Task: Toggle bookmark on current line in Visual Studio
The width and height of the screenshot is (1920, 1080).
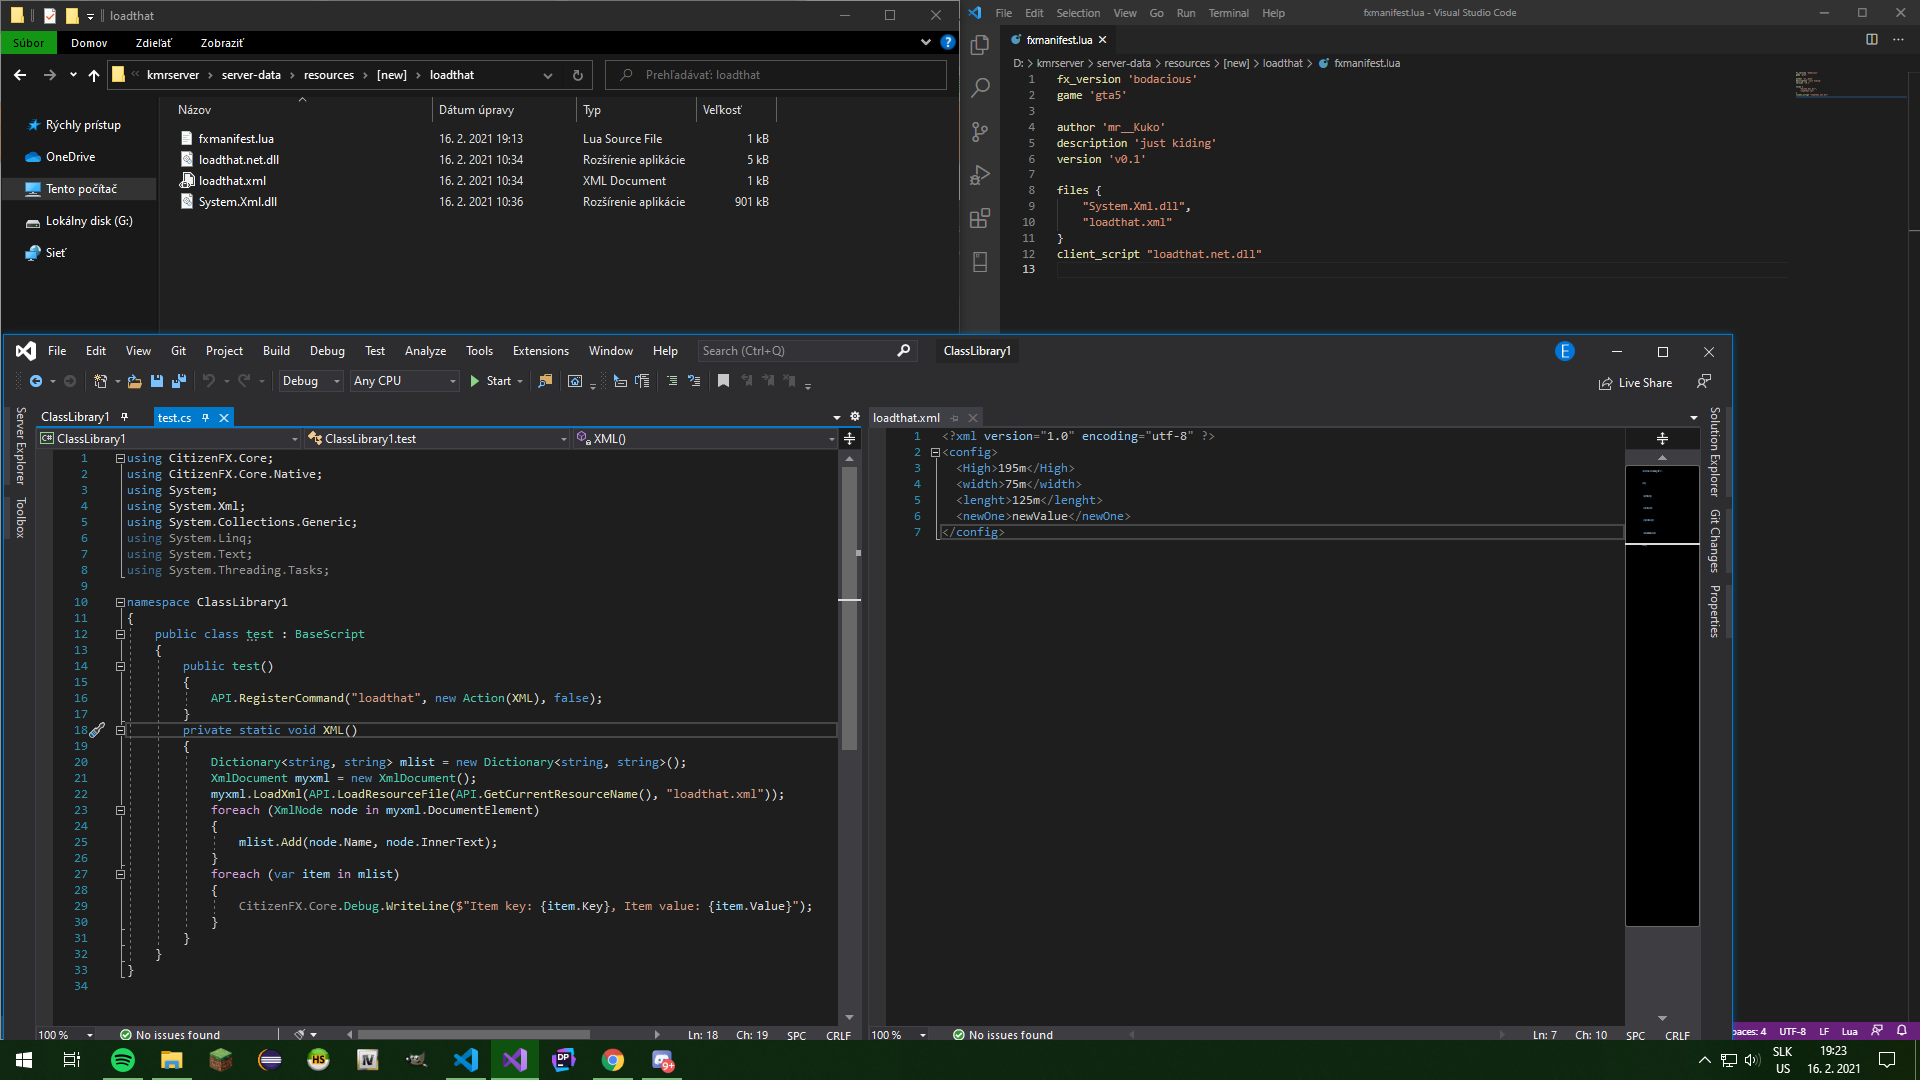Action: 723,381
